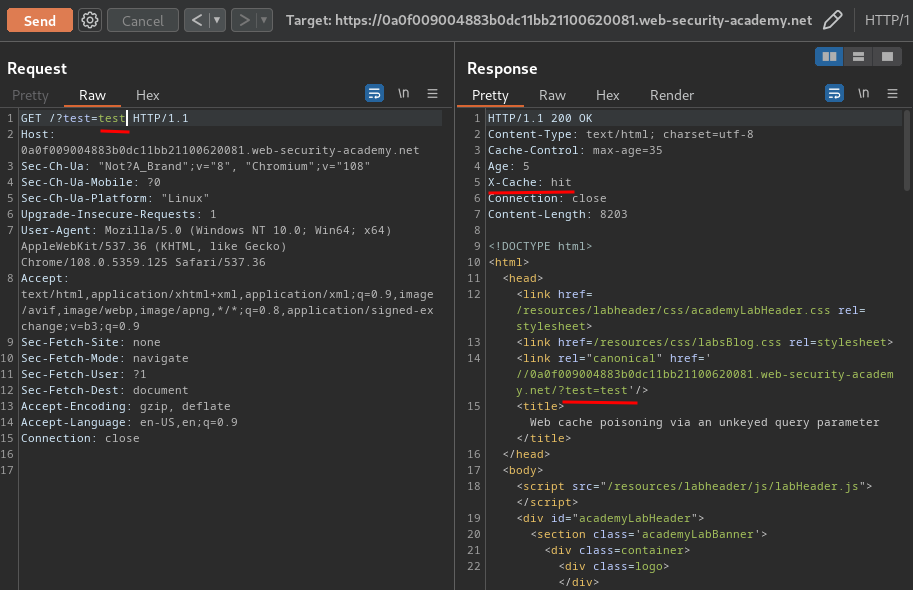
Task: Click the 'Response' panel heading
Action: tap(502, 69)
